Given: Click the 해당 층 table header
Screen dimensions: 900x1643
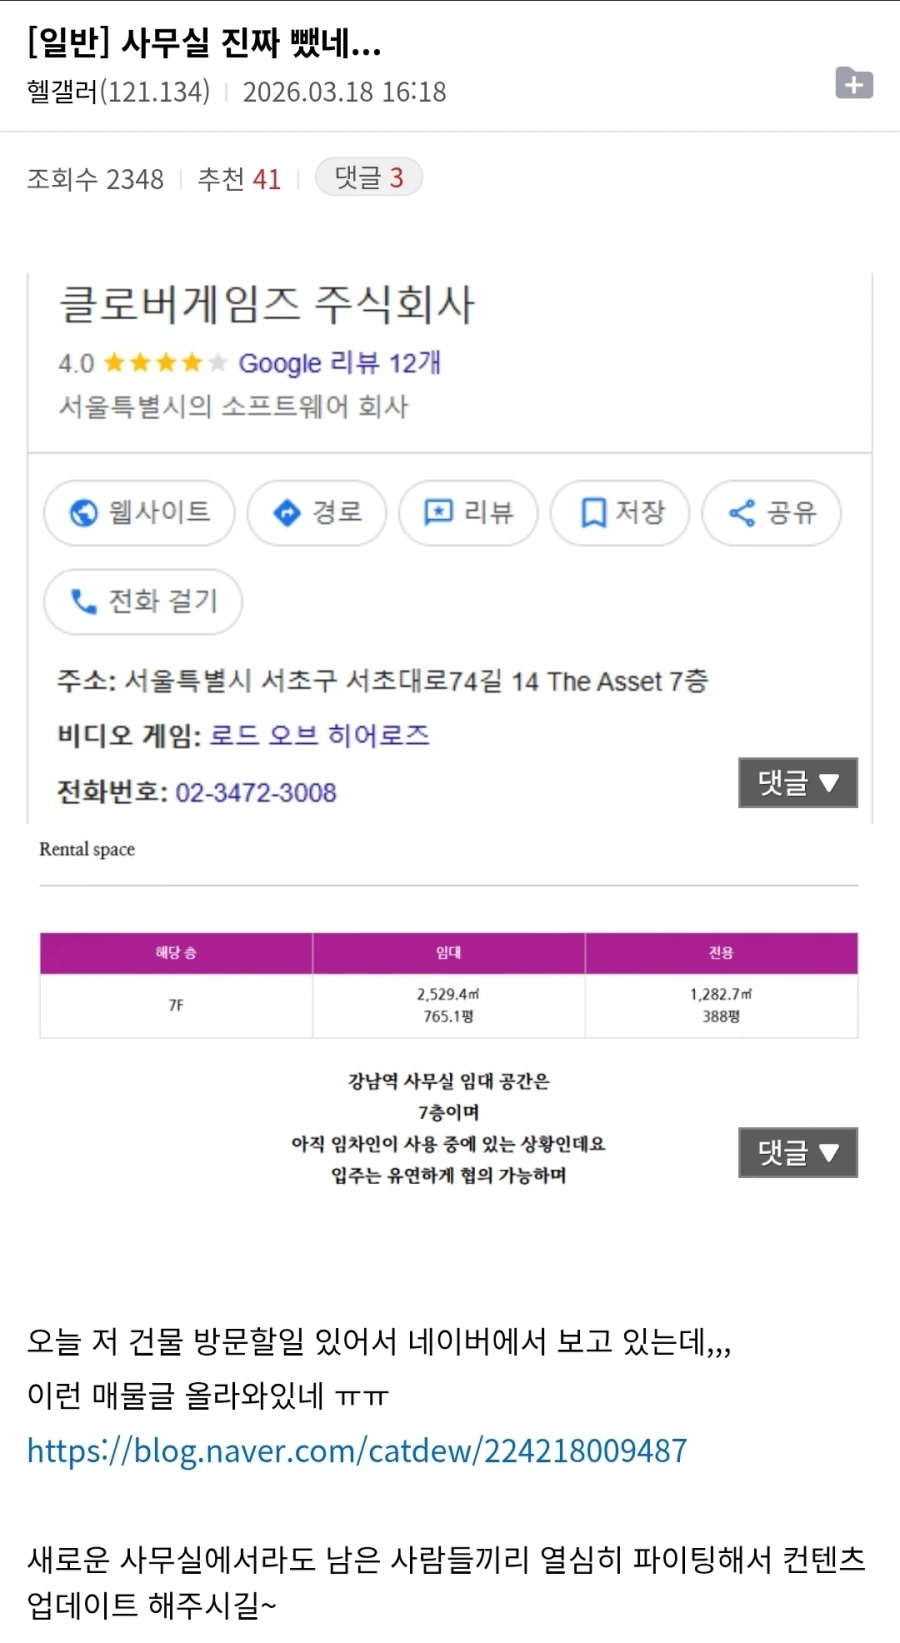Looking at the screenshot, I should click(175, 953).
